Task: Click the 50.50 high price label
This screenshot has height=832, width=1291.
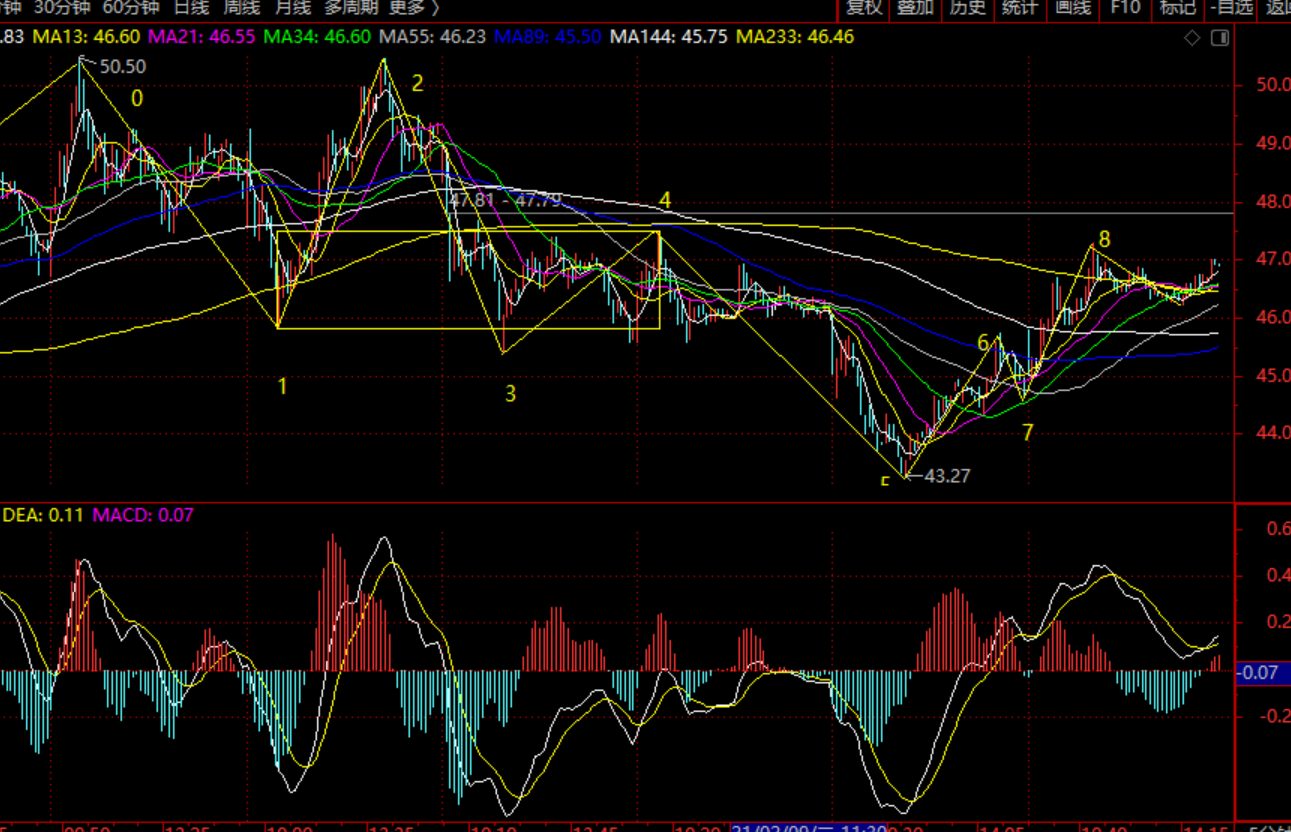Action: (x=123, y=67)
